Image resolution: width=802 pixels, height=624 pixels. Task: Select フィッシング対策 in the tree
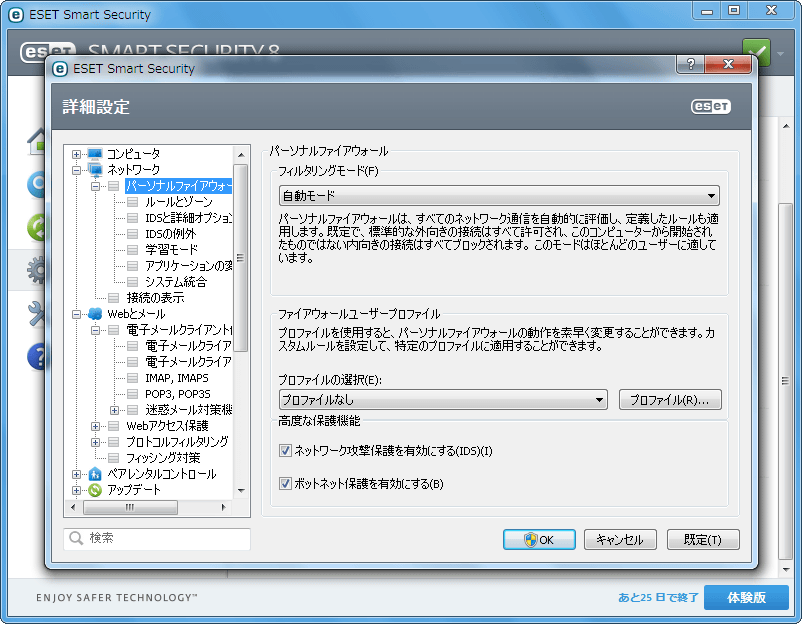163,458
